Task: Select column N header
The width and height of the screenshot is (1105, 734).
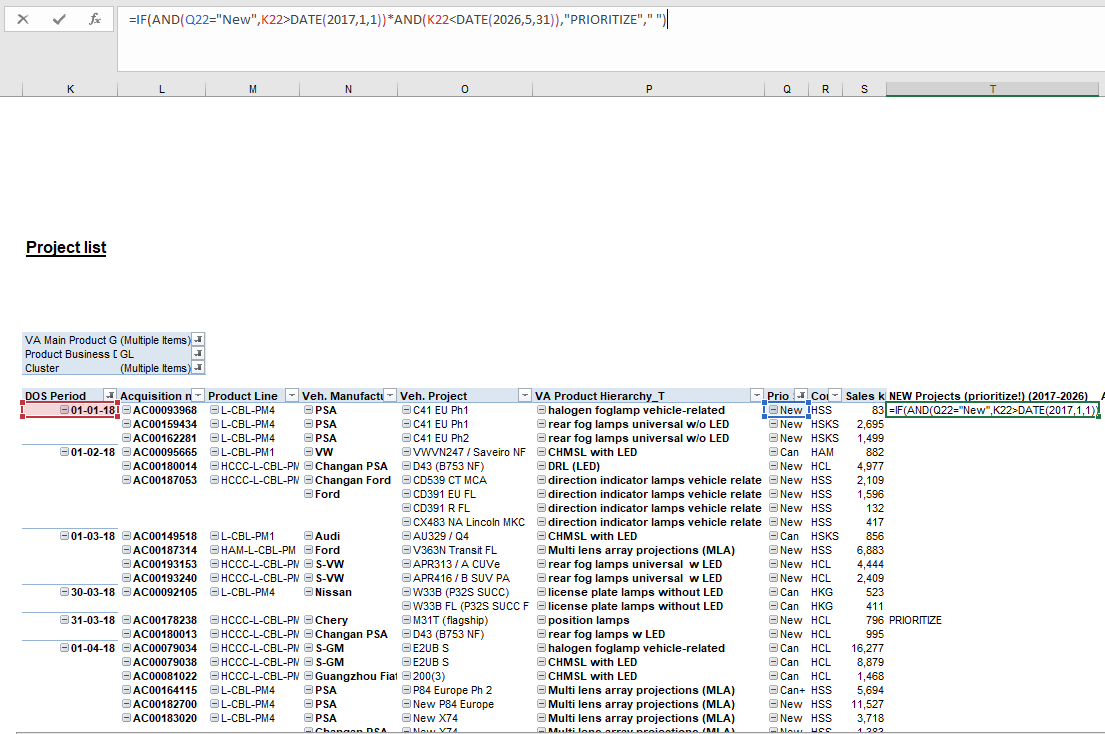Action: 348,89
